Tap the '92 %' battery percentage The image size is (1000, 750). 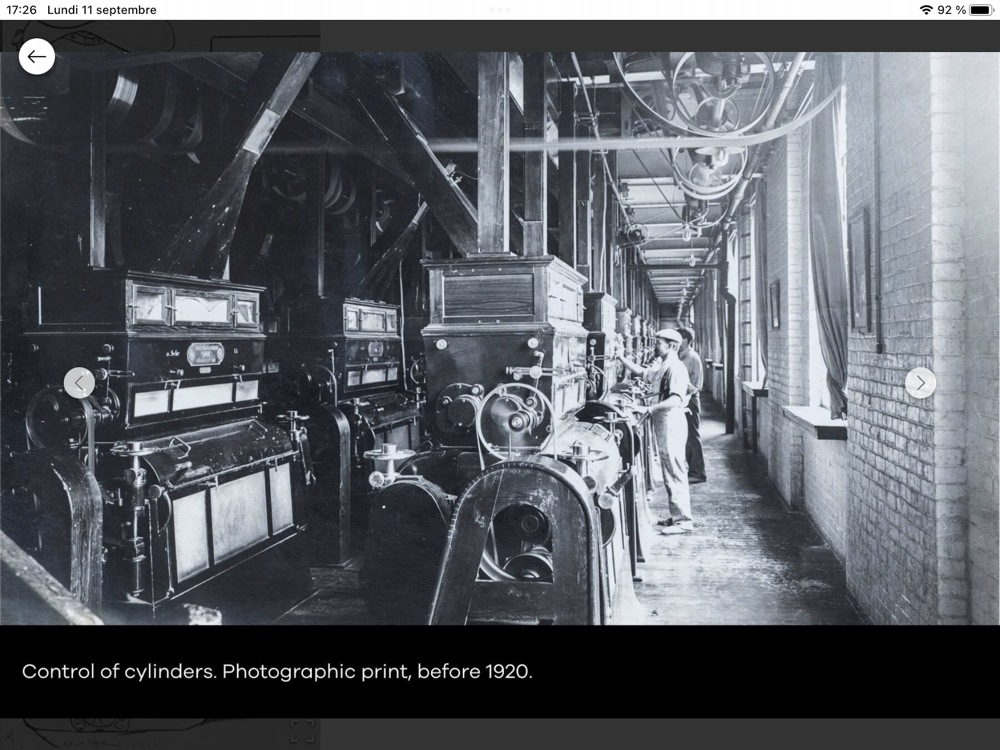pyautogui.click(x=952, y=10)
